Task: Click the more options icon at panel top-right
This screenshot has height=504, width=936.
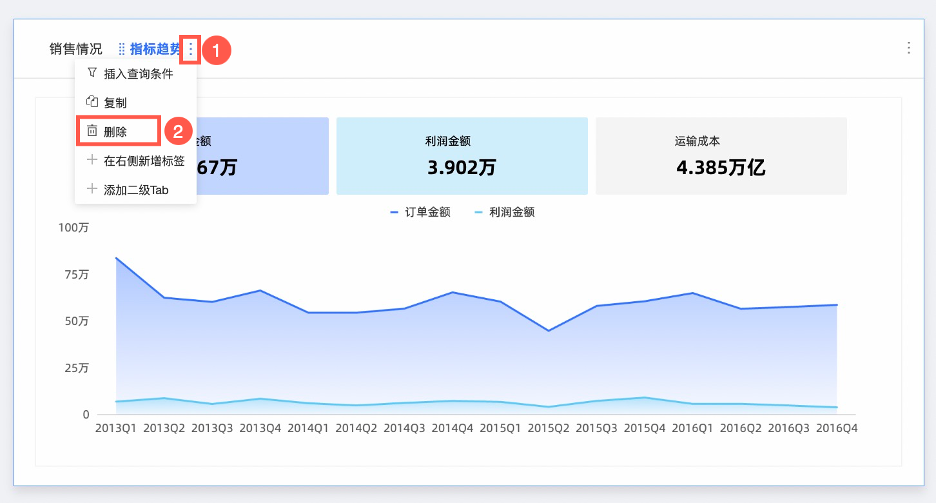Action: [x=908, y=48]
